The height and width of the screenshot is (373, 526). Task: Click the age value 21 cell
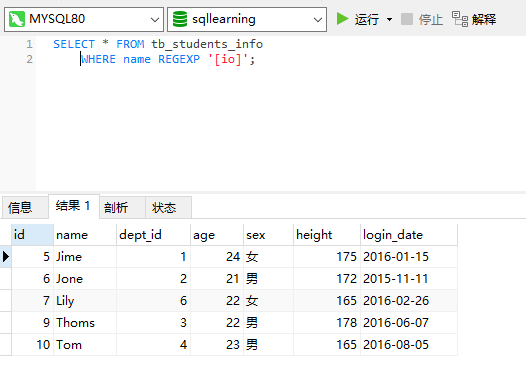[217, 279]
